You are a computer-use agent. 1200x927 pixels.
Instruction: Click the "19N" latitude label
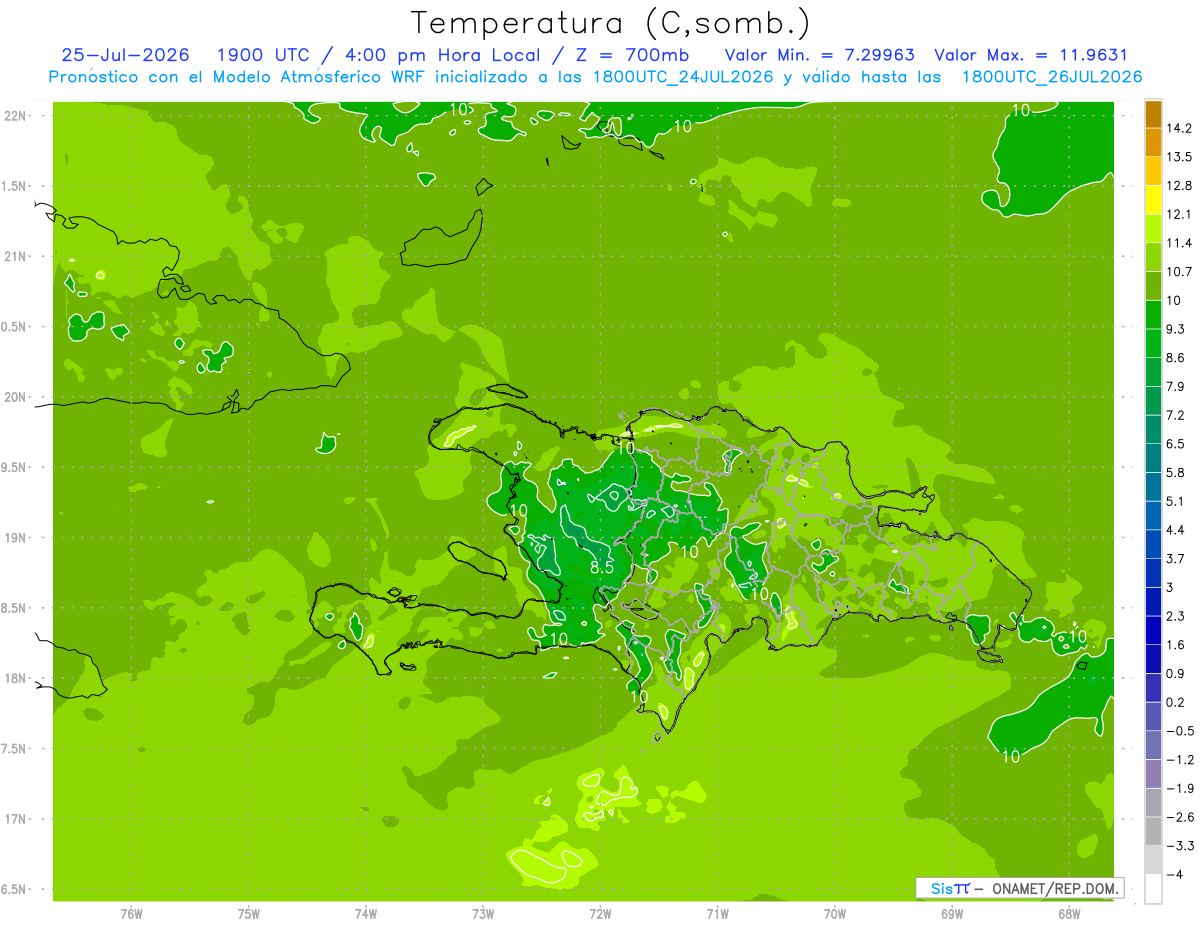15,538
